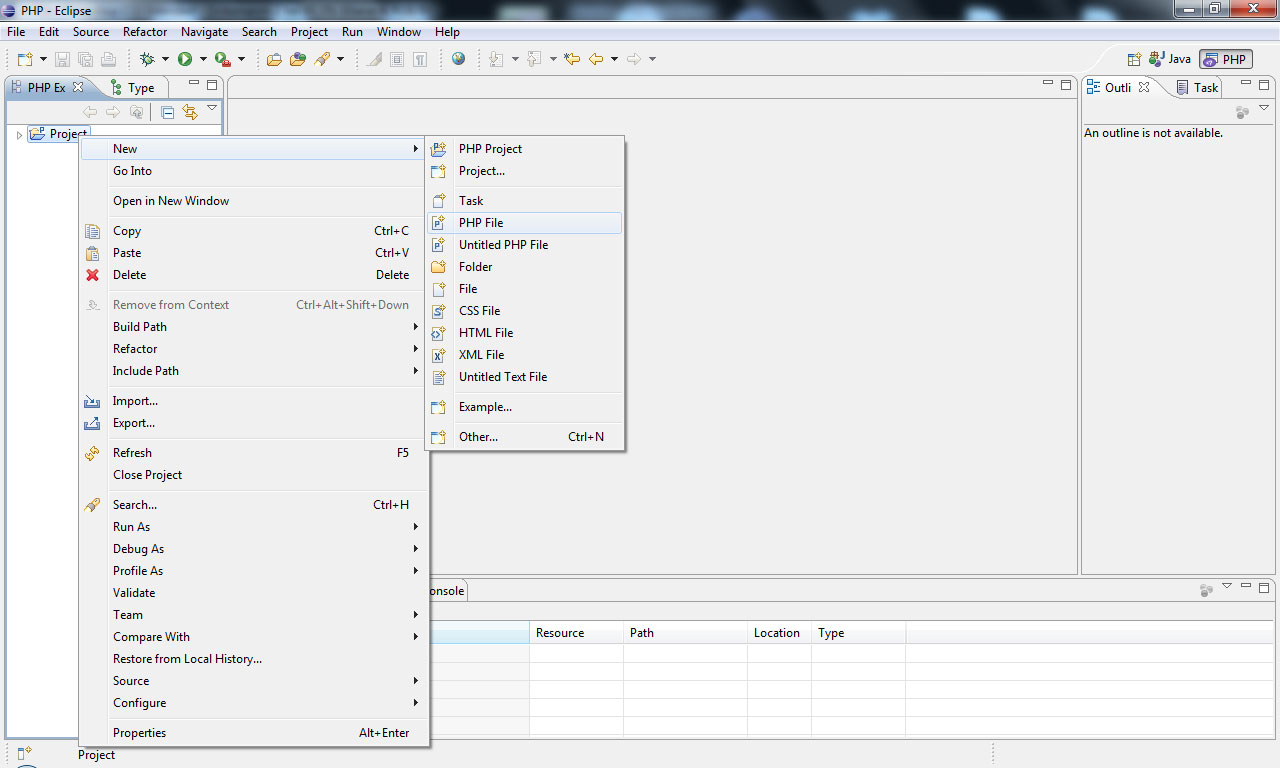The image size is (1280, 768).
Task: Click the Back navigation arrow in main toolbar
Action: [x=596, y=59]
